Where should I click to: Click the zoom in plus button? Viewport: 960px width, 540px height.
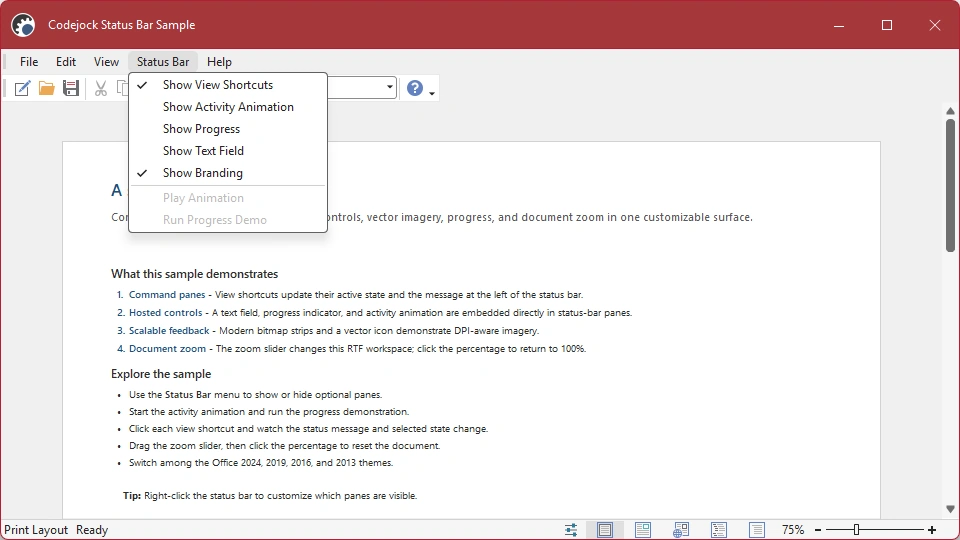click(932, 530)
